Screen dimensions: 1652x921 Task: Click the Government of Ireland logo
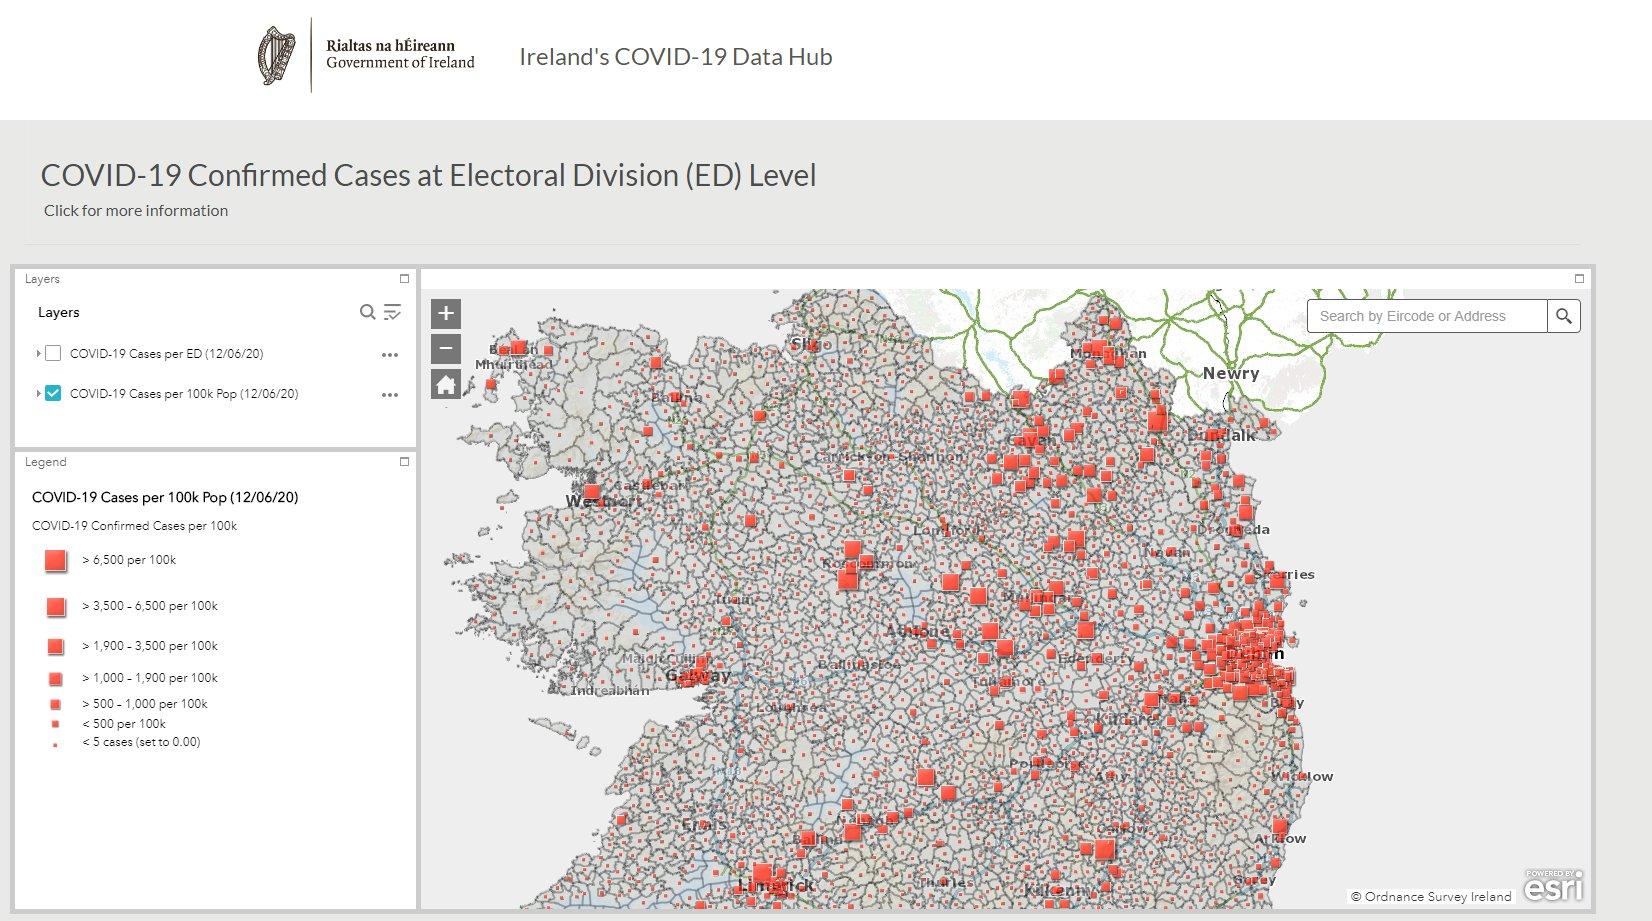366,55
